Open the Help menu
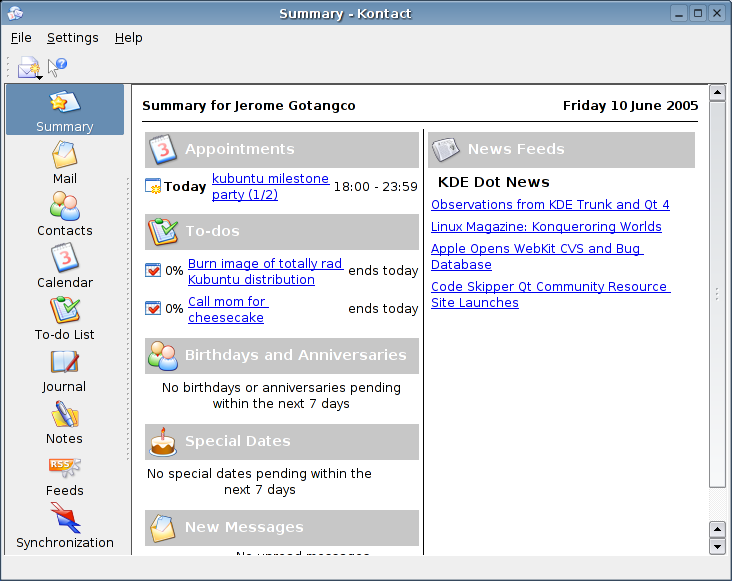The height and width of the screenshot is (581, 732). point(128,38)
